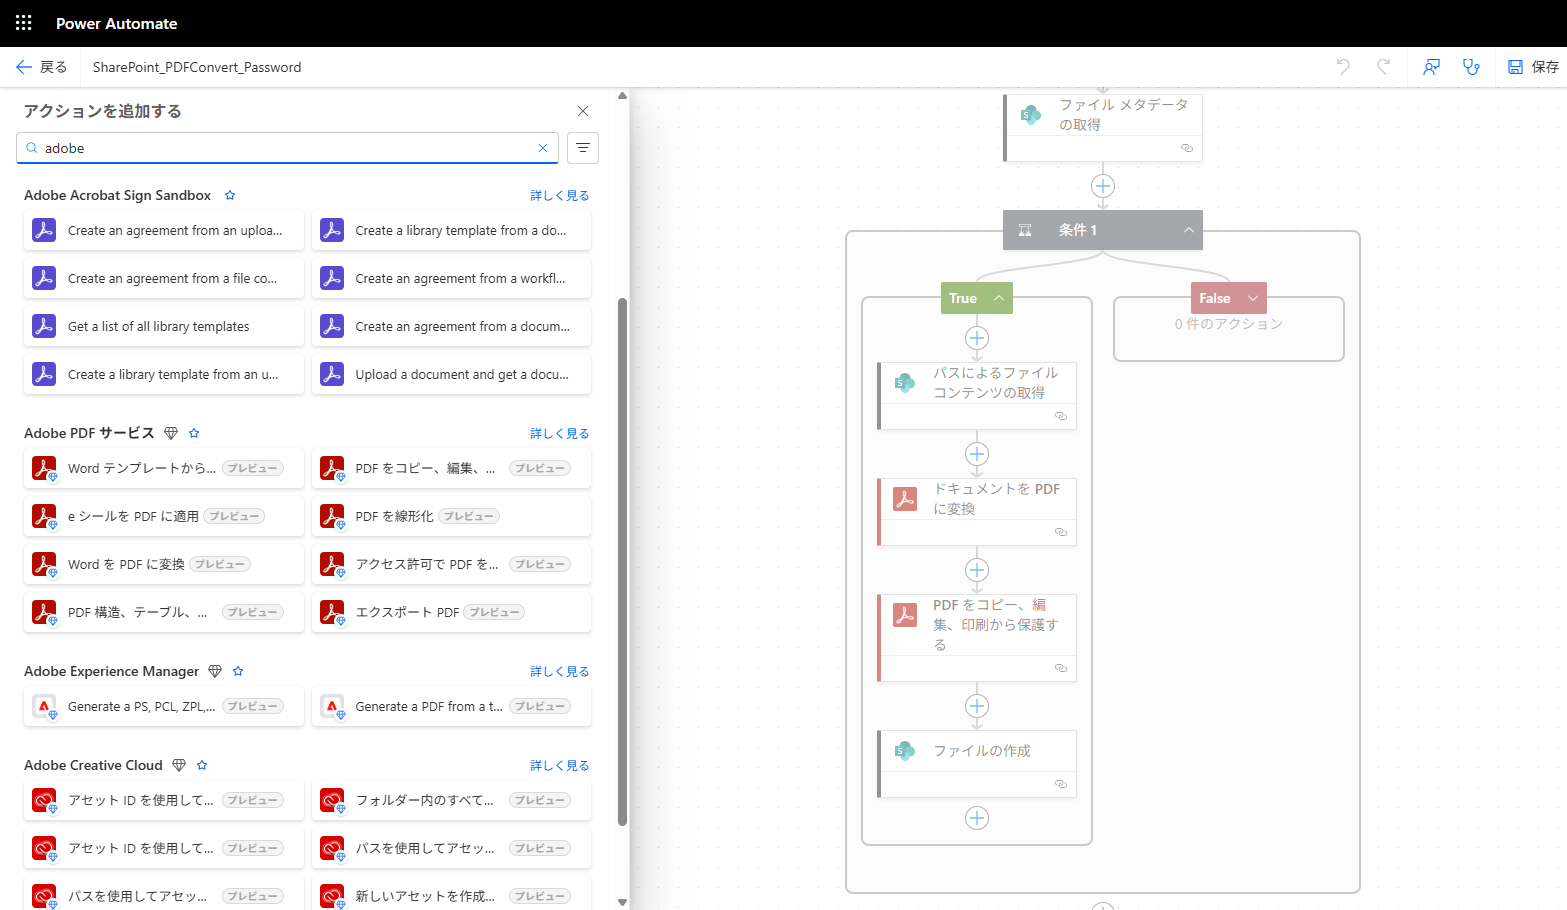Add step above ファイルの作成 action
The height and width of the screenshot is (910, 1567).
(x=977, y=706)
